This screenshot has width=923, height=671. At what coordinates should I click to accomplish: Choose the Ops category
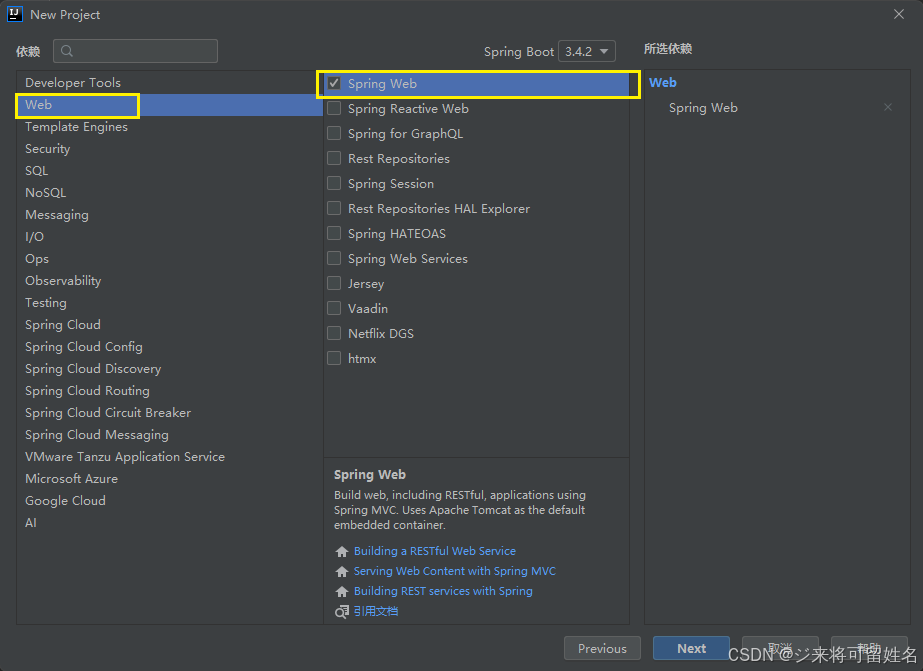point(170,259)
